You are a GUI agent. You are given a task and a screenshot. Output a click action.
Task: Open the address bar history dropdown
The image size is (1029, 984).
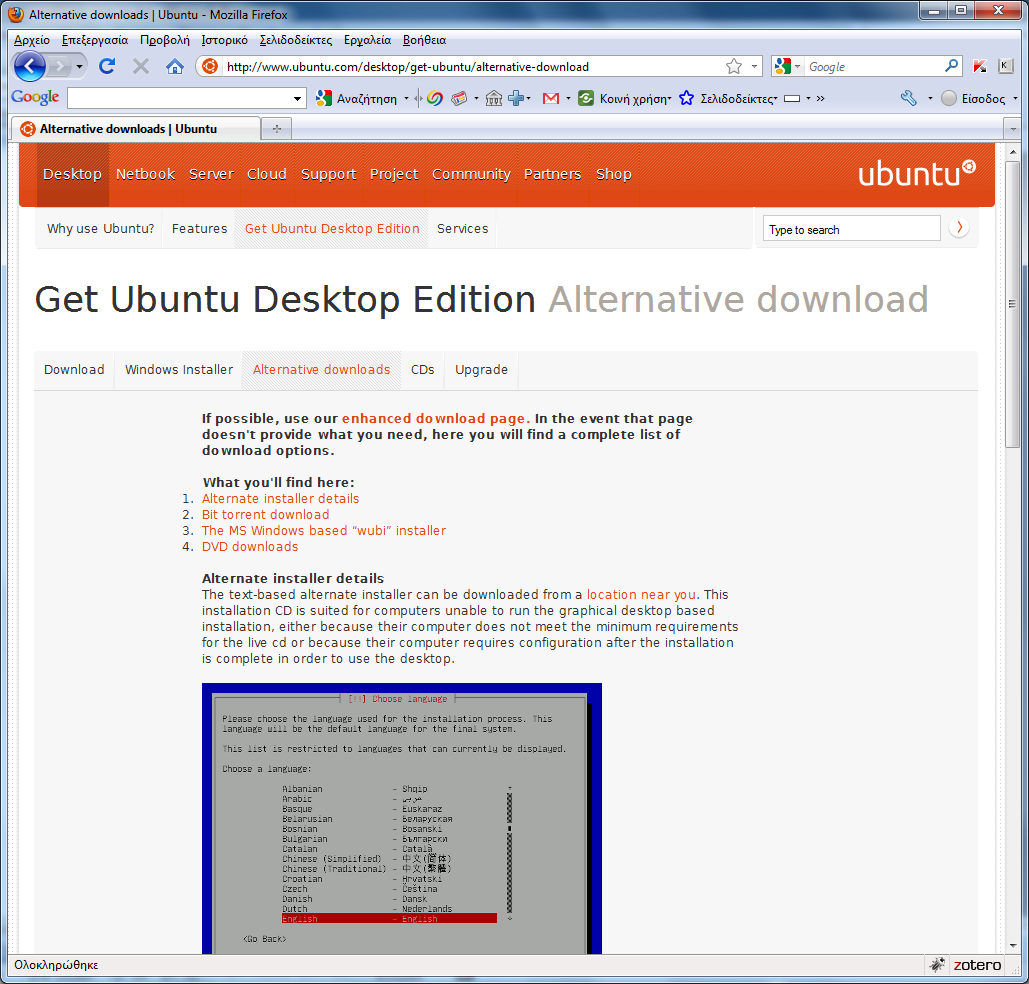coord(754,66)
